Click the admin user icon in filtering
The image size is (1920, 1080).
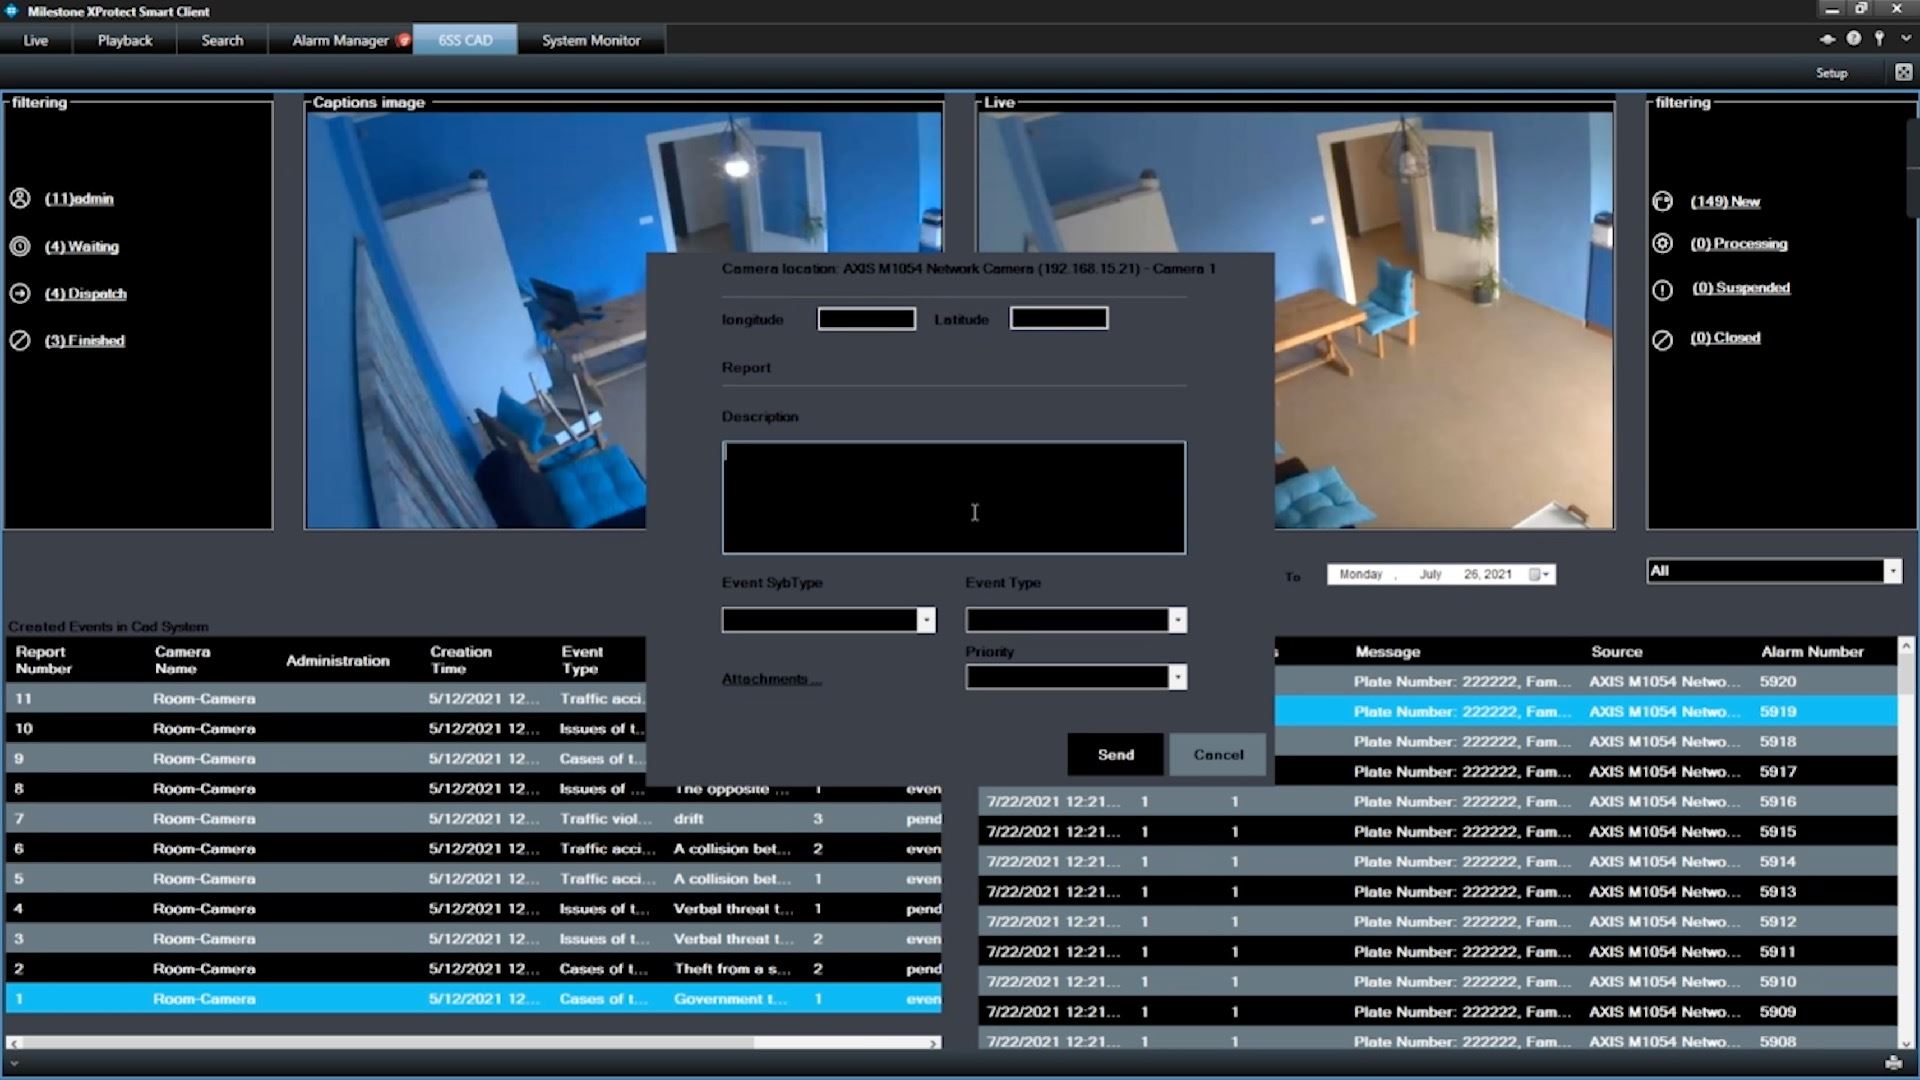coord(20,198)
